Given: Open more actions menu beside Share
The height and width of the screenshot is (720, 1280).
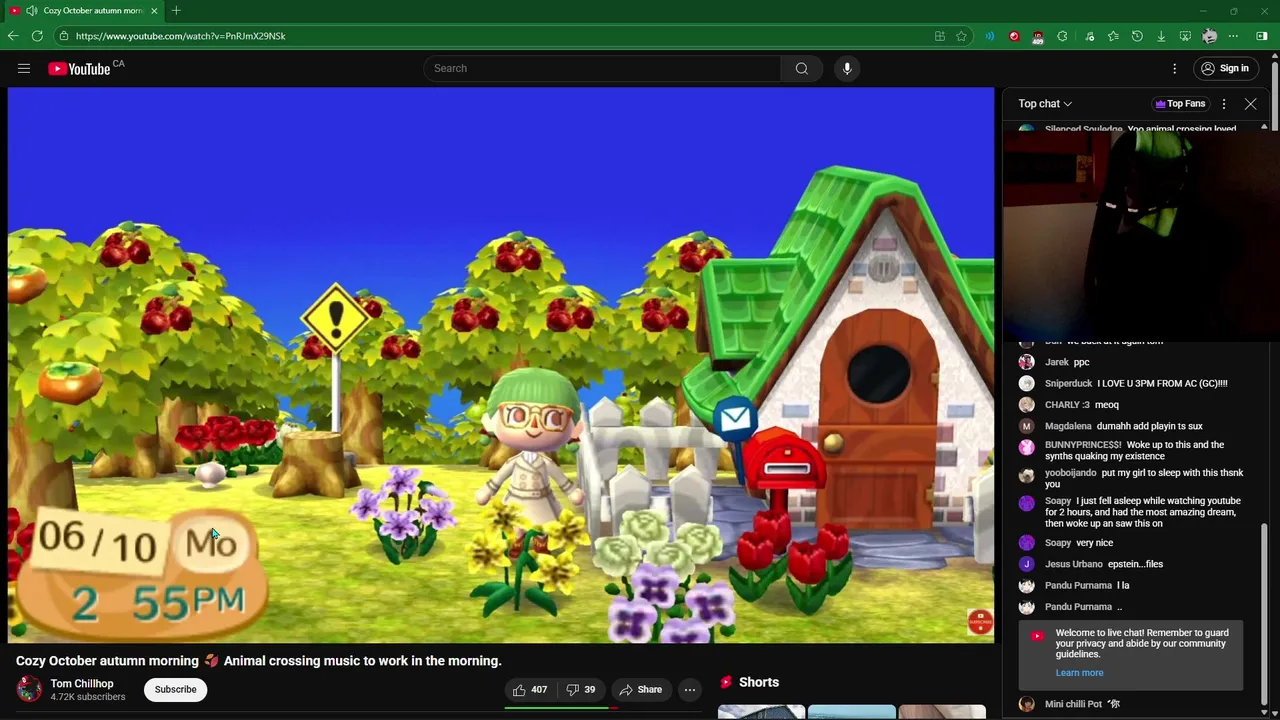Looking at the screenshot, I should pyautogui.click(x=690, y=689).
